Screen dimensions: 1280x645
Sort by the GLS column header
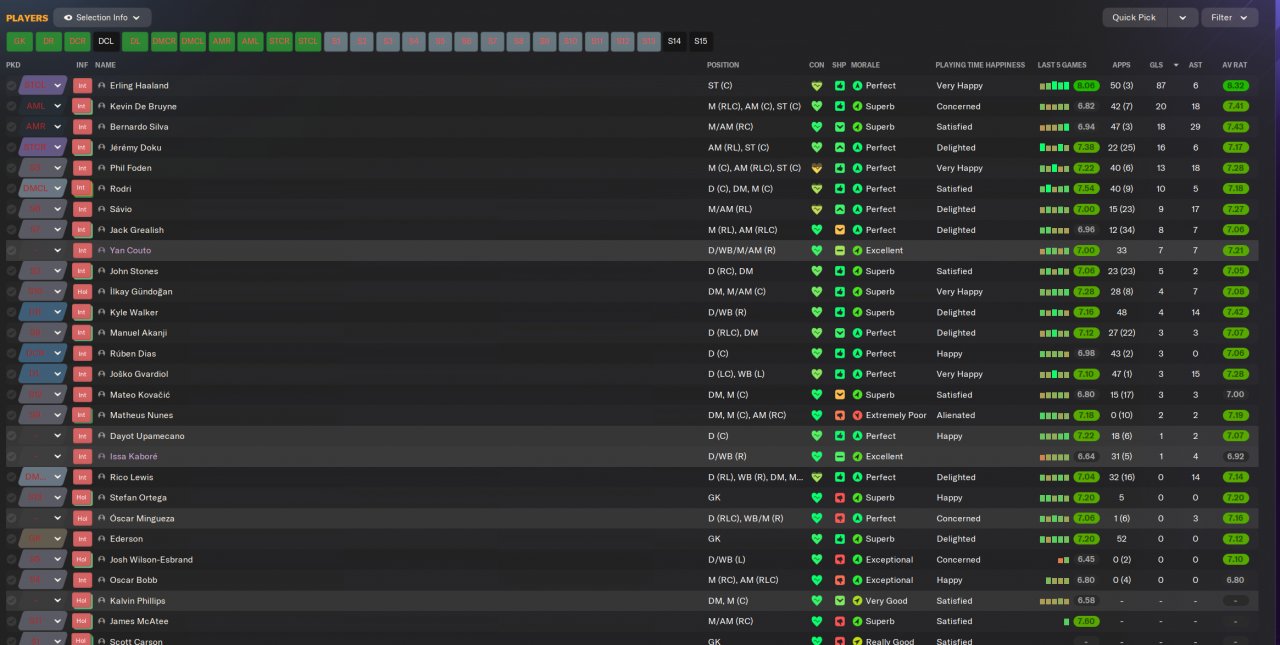pyautogui.click(x=1156, y=65)
